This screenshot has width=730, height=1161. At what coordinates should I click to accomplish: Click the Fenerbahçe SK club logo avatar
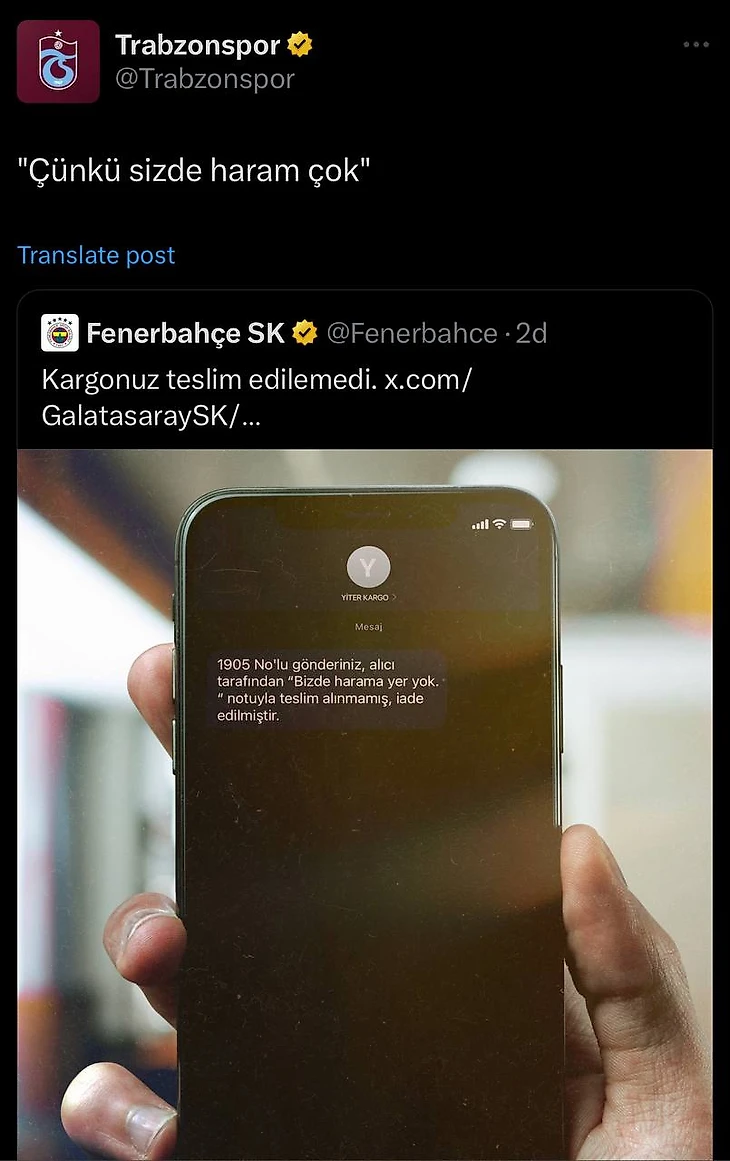[x=60, y=332]
